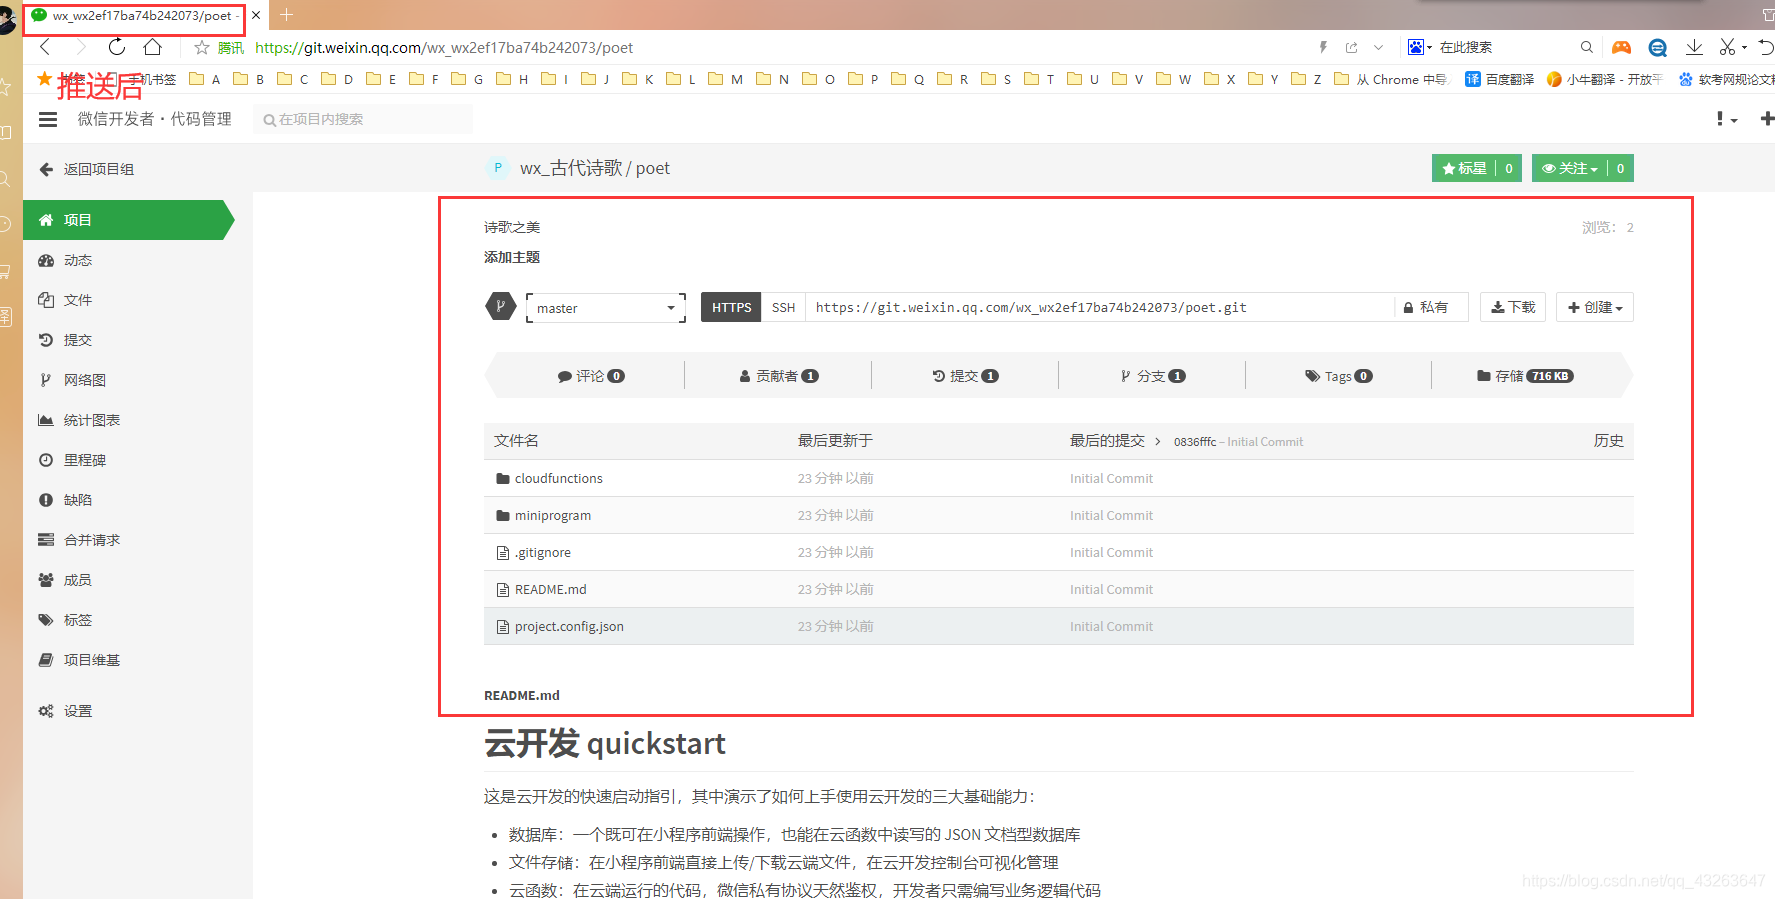The image size is (1775, 899).
Task: Open bookmark folder A
Action: coord(205,79)
